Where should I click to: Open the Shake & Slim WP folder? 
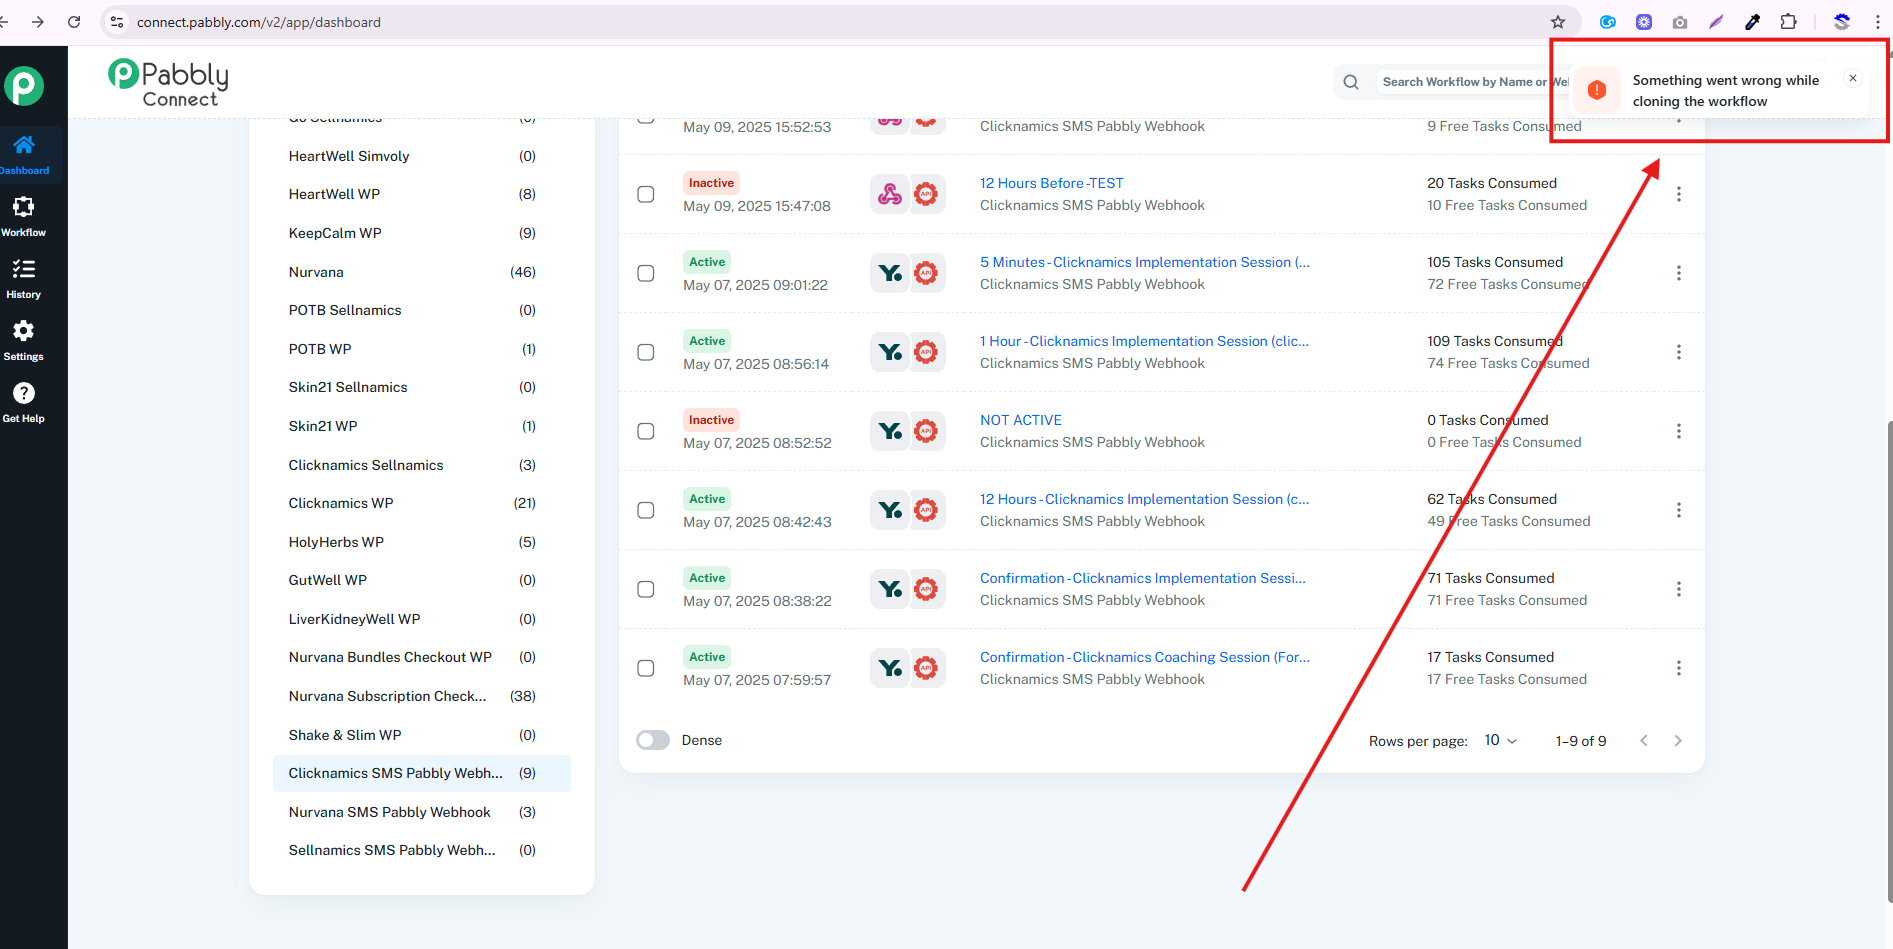tap(421, 735)
